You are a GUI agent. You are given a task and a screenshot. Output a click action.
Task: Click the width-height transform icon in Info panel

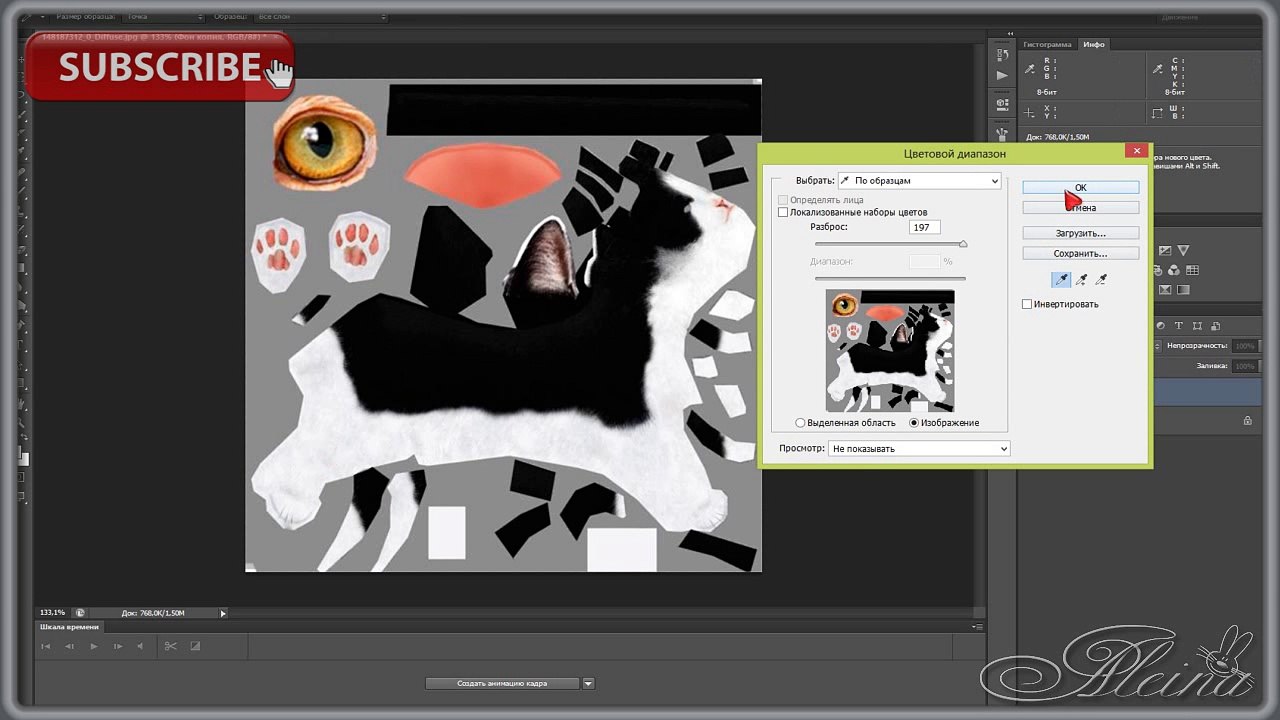(x=1157, y=113)
